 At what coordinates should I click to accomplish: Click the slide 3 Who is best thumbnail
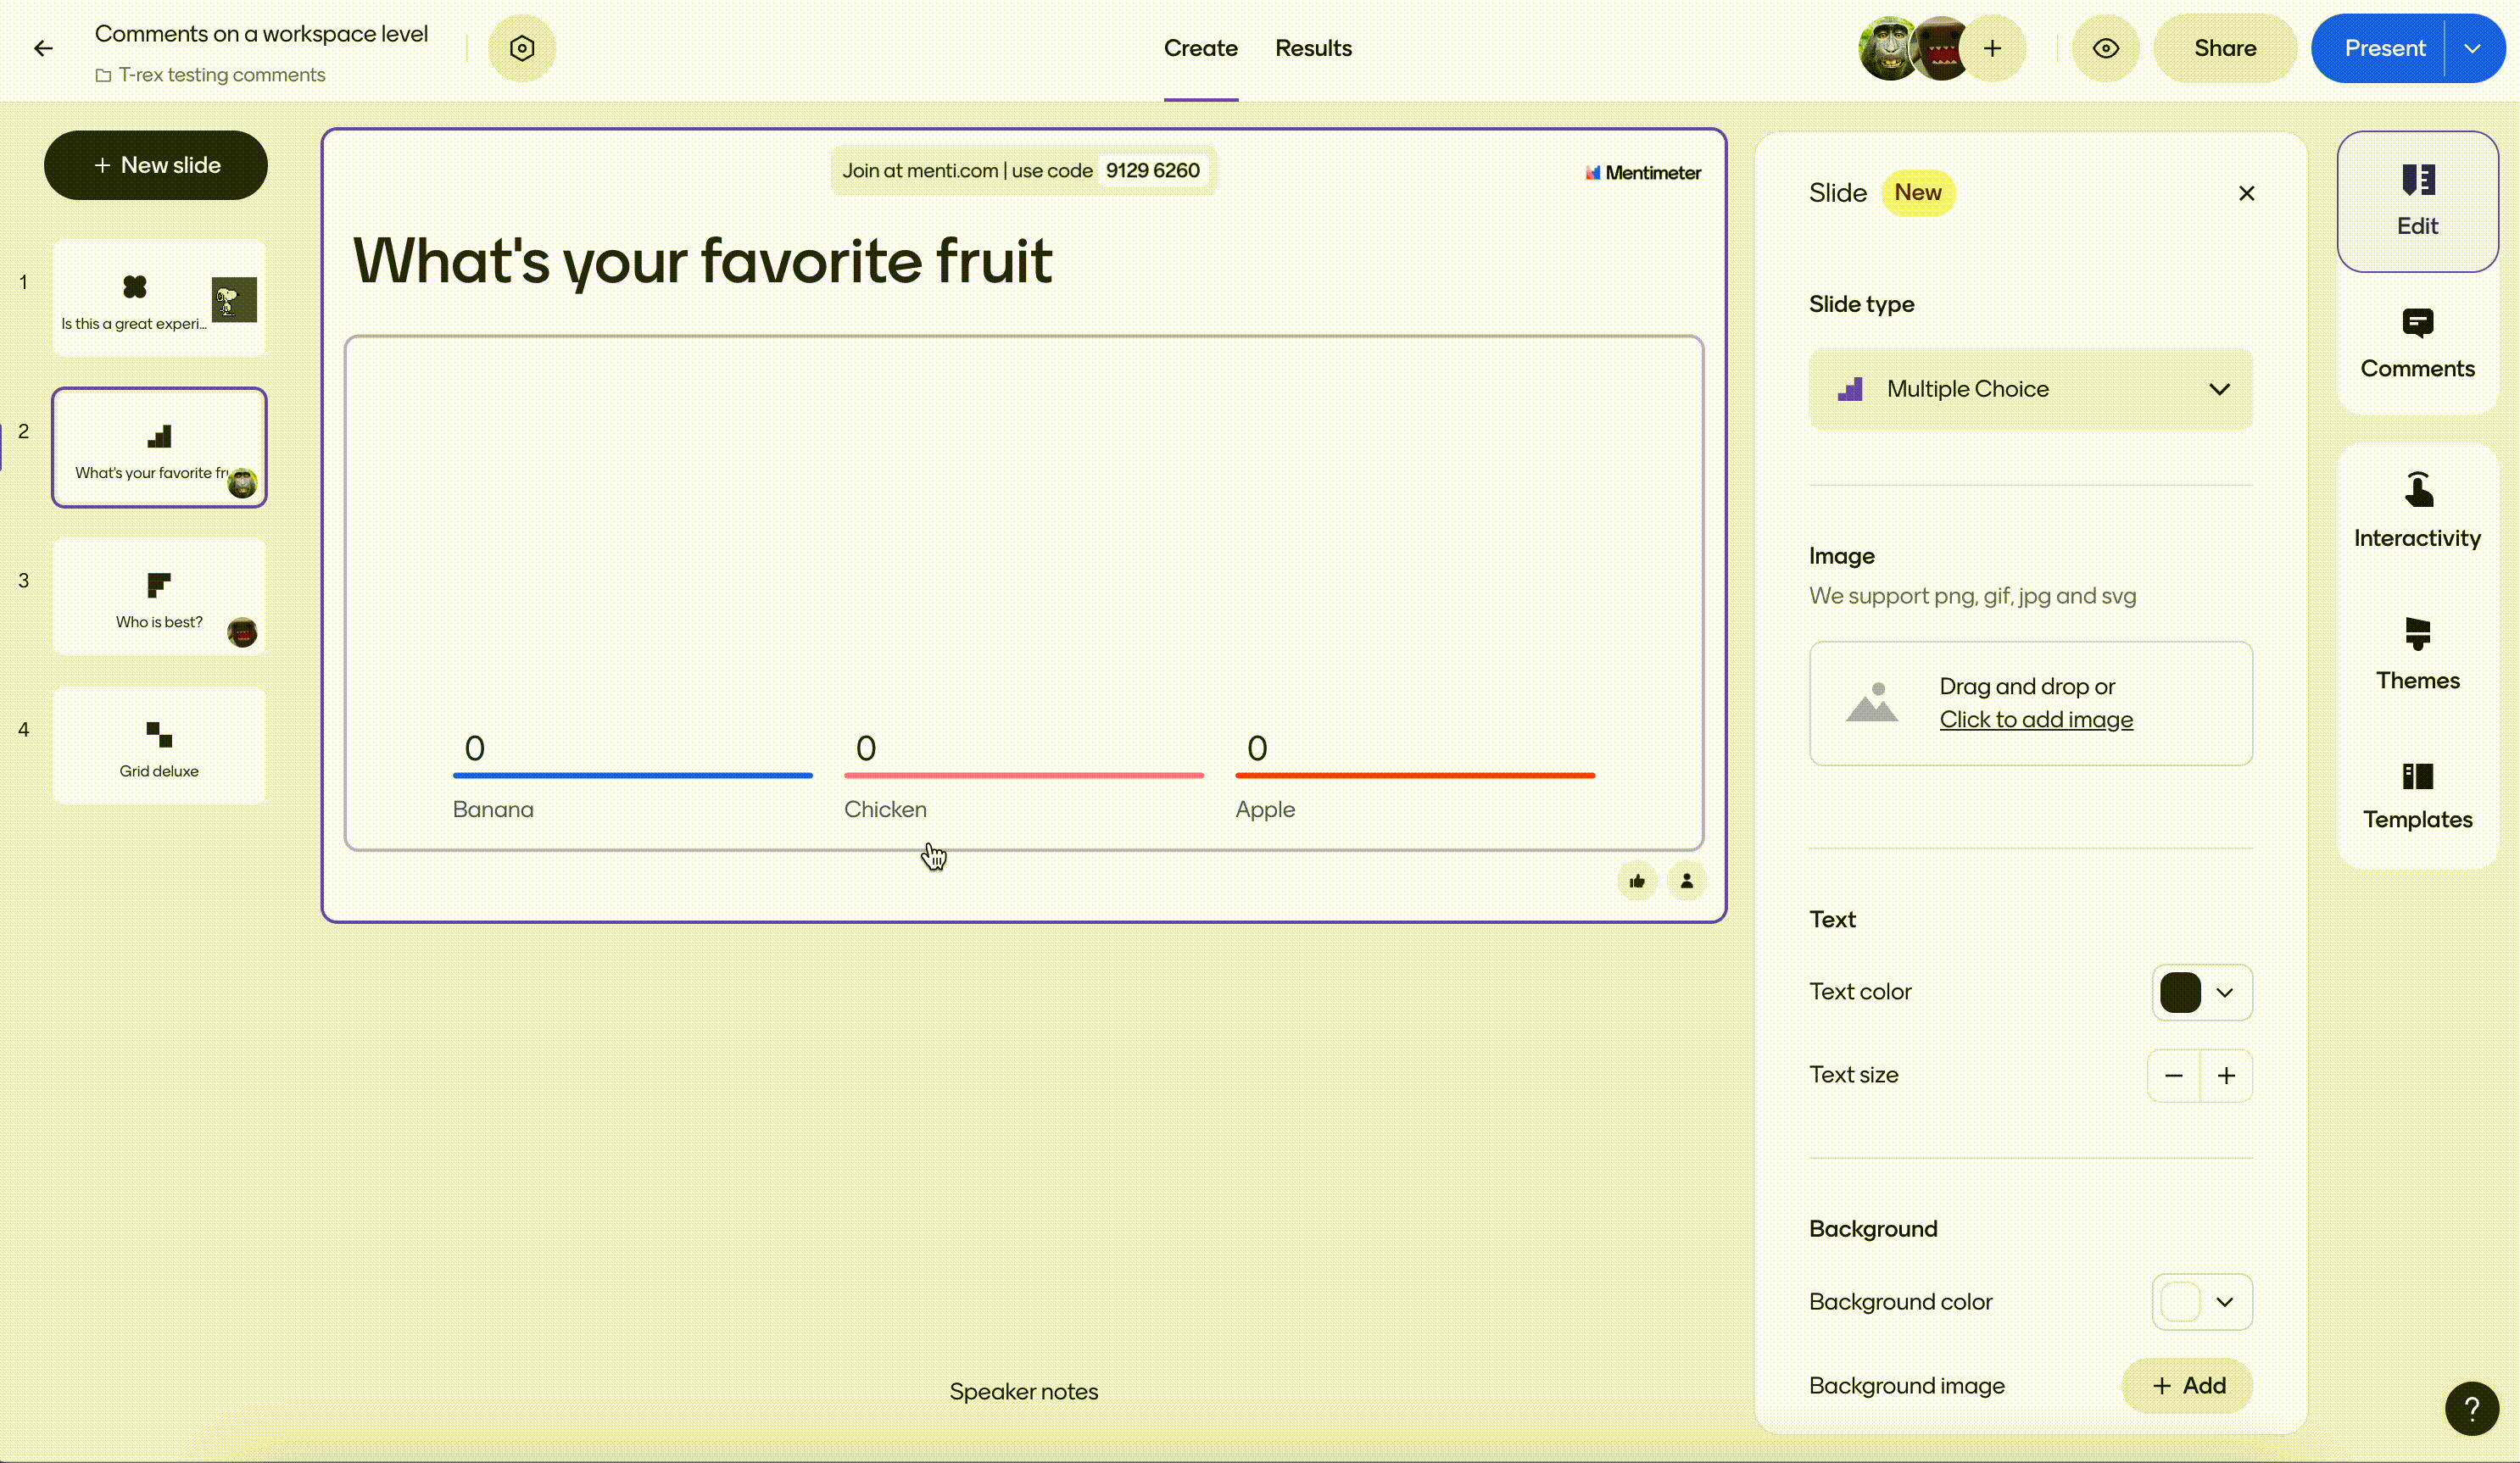pyautogui.click(x=159, y=598)
